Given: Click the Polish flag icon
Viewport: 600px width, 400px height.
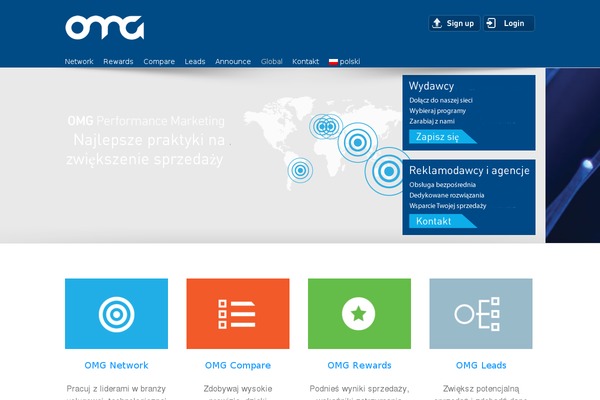Looking at the screenshot, I should click(333, 62).
